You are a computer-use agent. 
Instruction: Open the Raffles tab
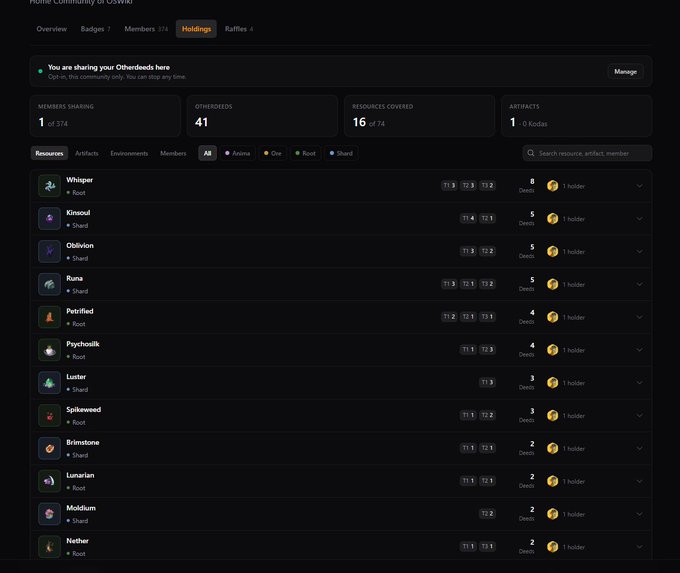(239, 29)
